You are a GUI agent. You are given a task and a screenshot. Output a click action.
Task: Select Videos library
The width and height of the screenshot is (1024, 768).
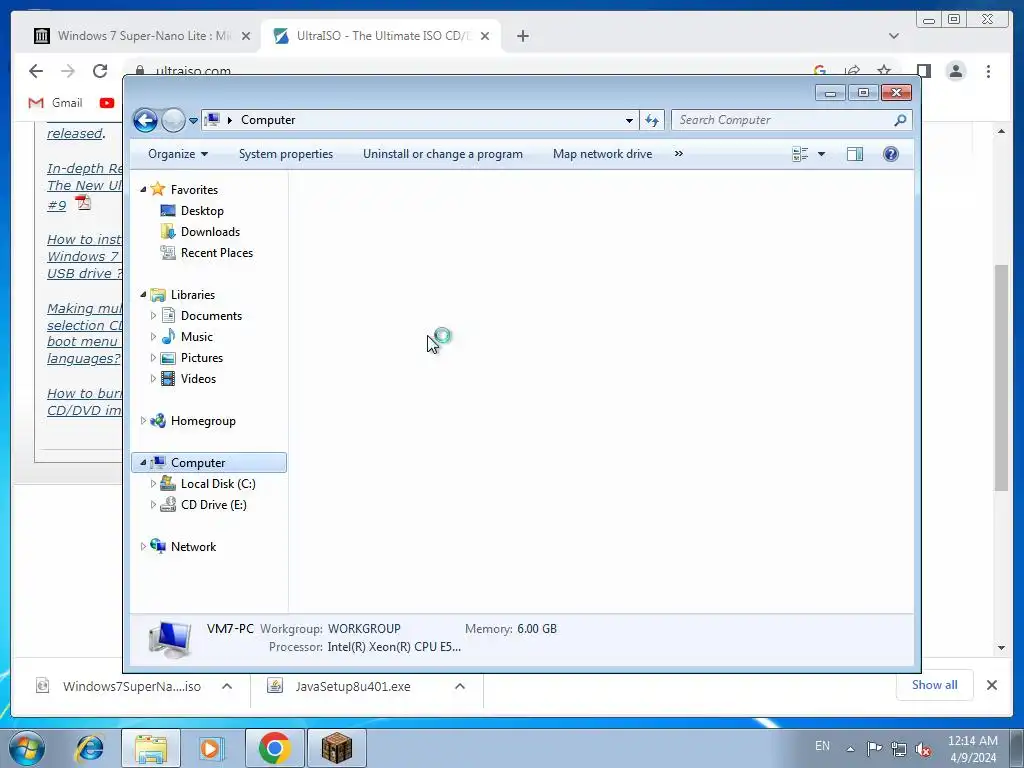198,379
